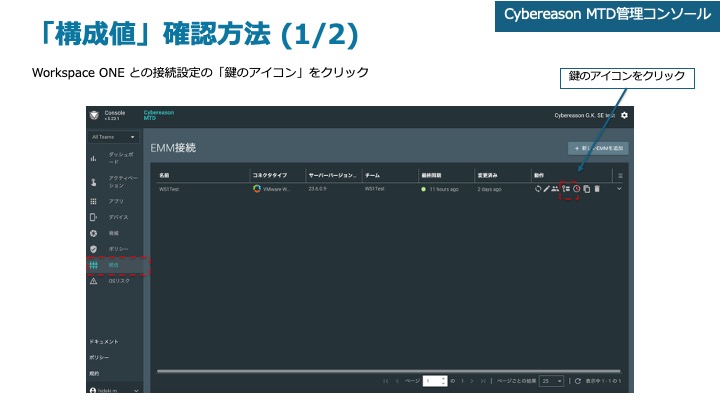Click the horizontal scrollbar under the table

coord(388,371)
